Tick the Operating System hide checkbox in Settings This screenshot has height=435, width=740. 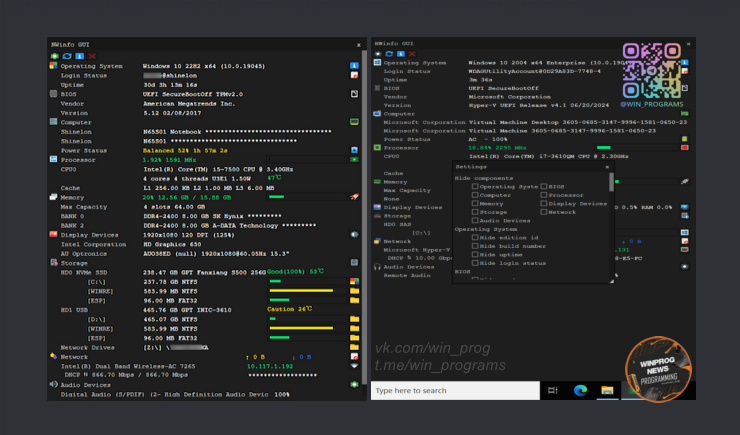click(475, 186)
